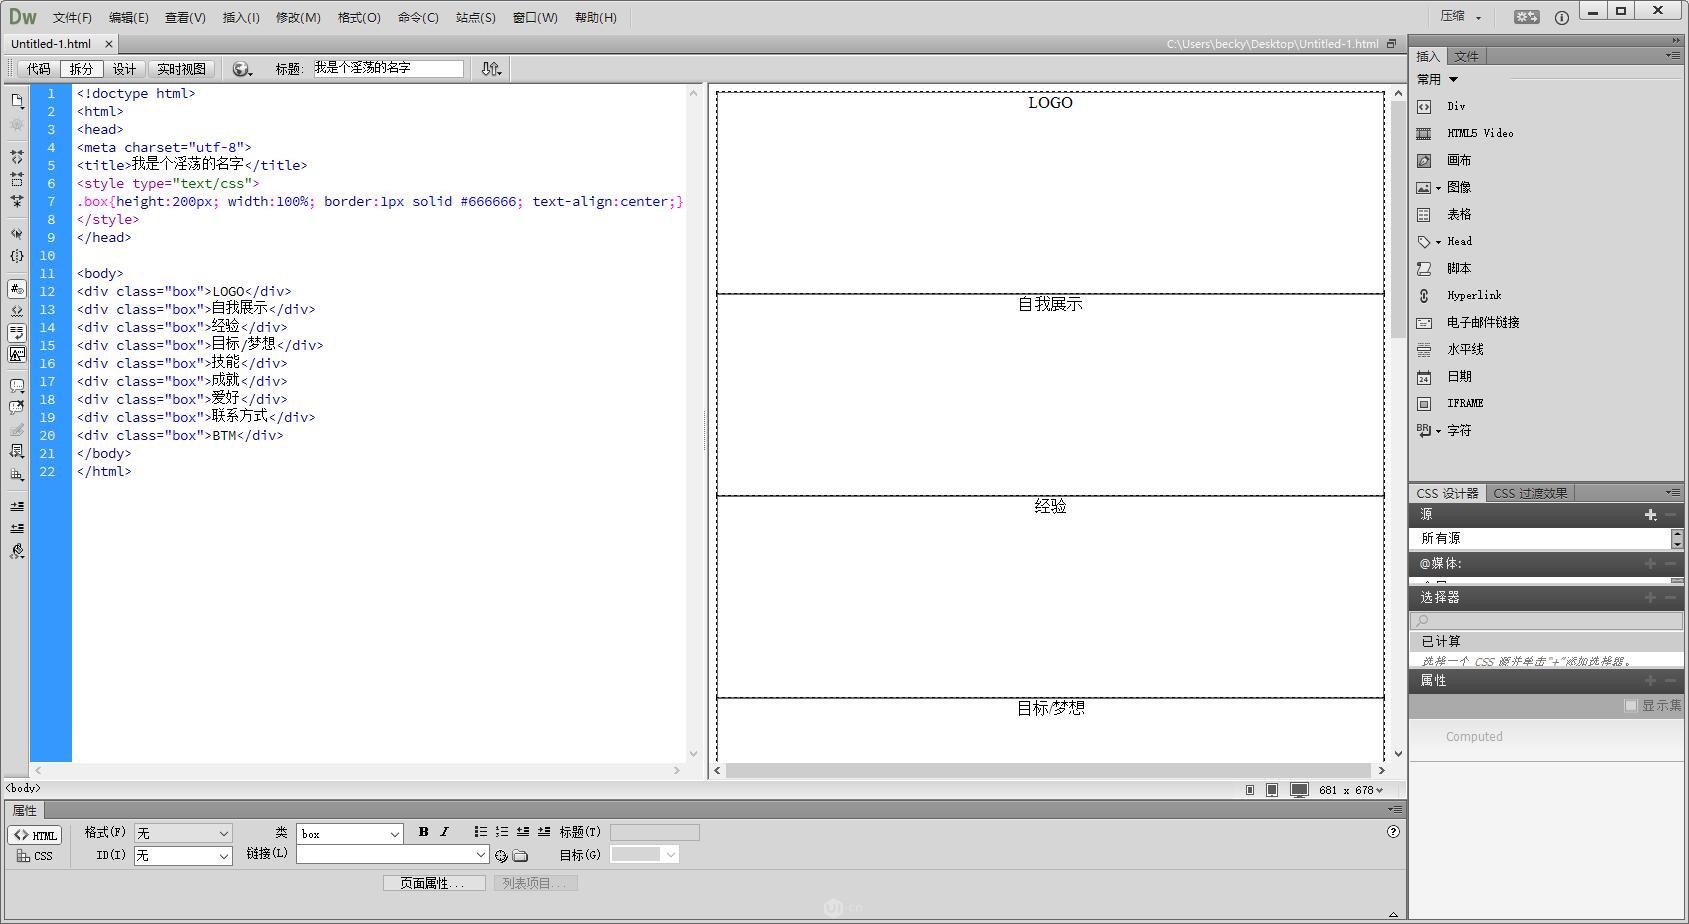The image size is (1689, 924).
Task: Switch Properties to CSS mode
Action: point(35,856)
